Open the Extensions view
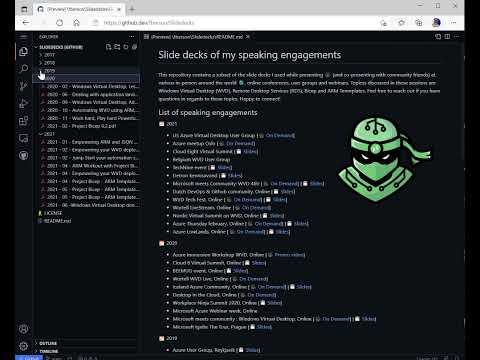Viewport: 480px width, 360px height. click(x=23, y=121)
